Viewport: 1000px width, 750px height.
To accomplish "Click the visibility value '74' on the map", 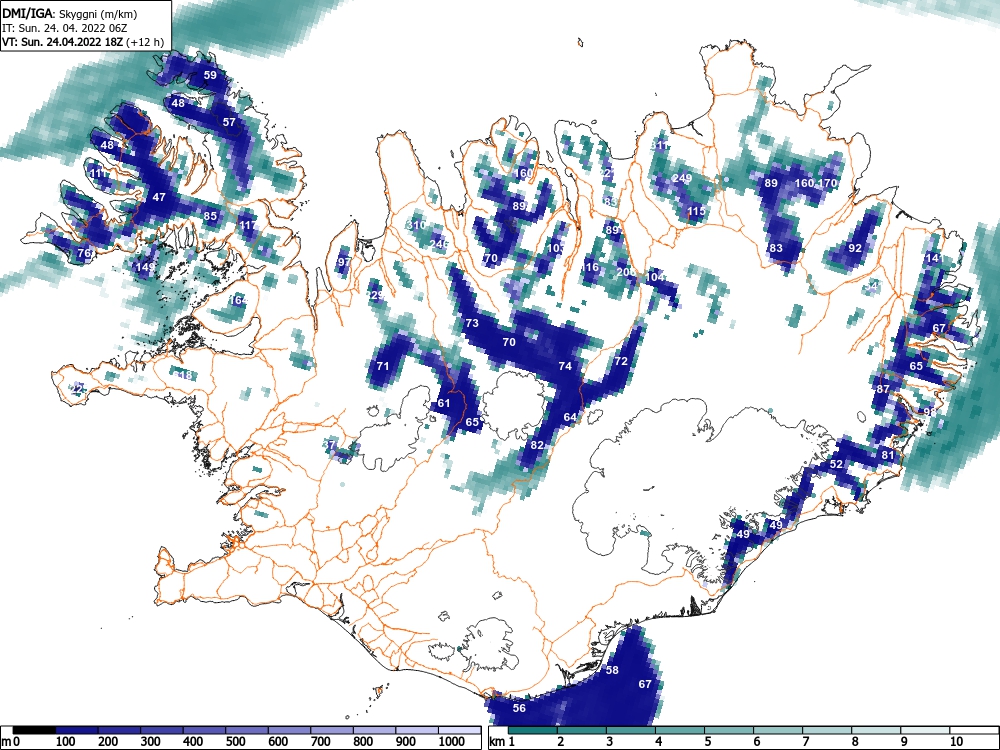I will coord(565,366).
